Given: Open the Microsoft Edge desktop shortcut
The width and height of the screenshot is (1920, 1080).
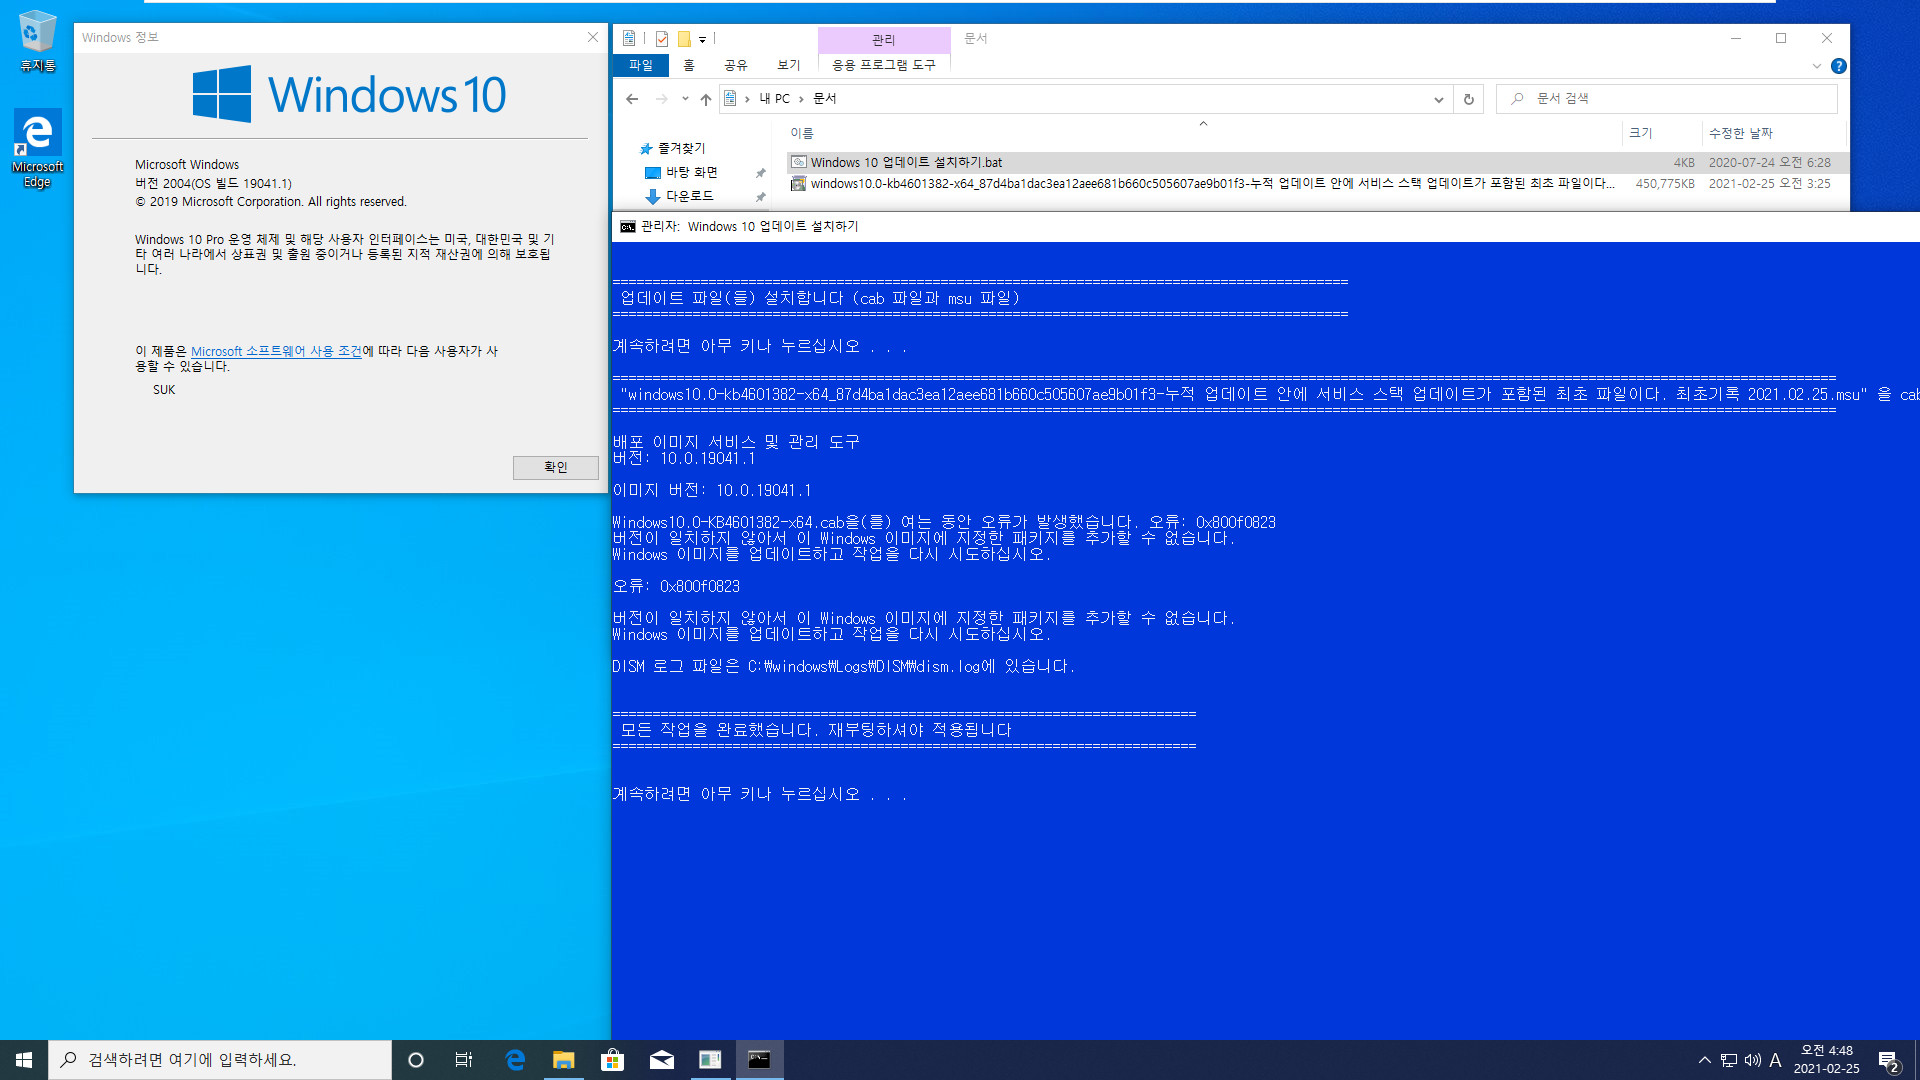Looking at the screenshot, I should point(37,148).
